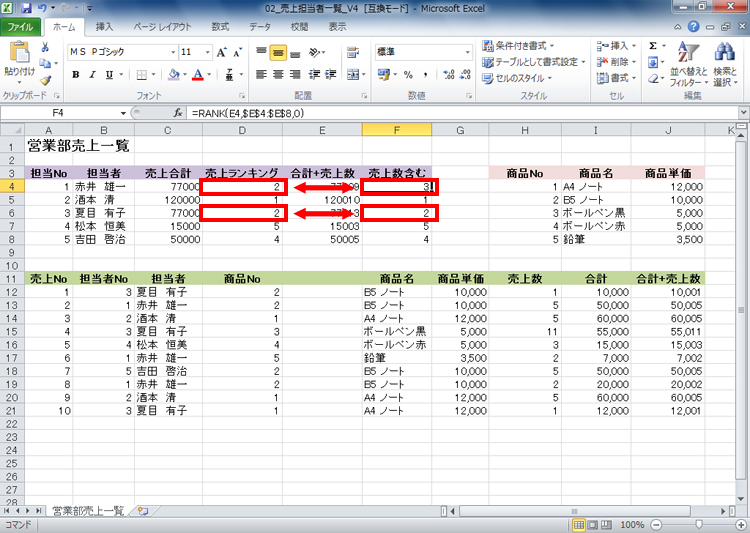Click the formula bar with RANK formula
This screenshot has height=533, width=750.
[x=462, y=113]
